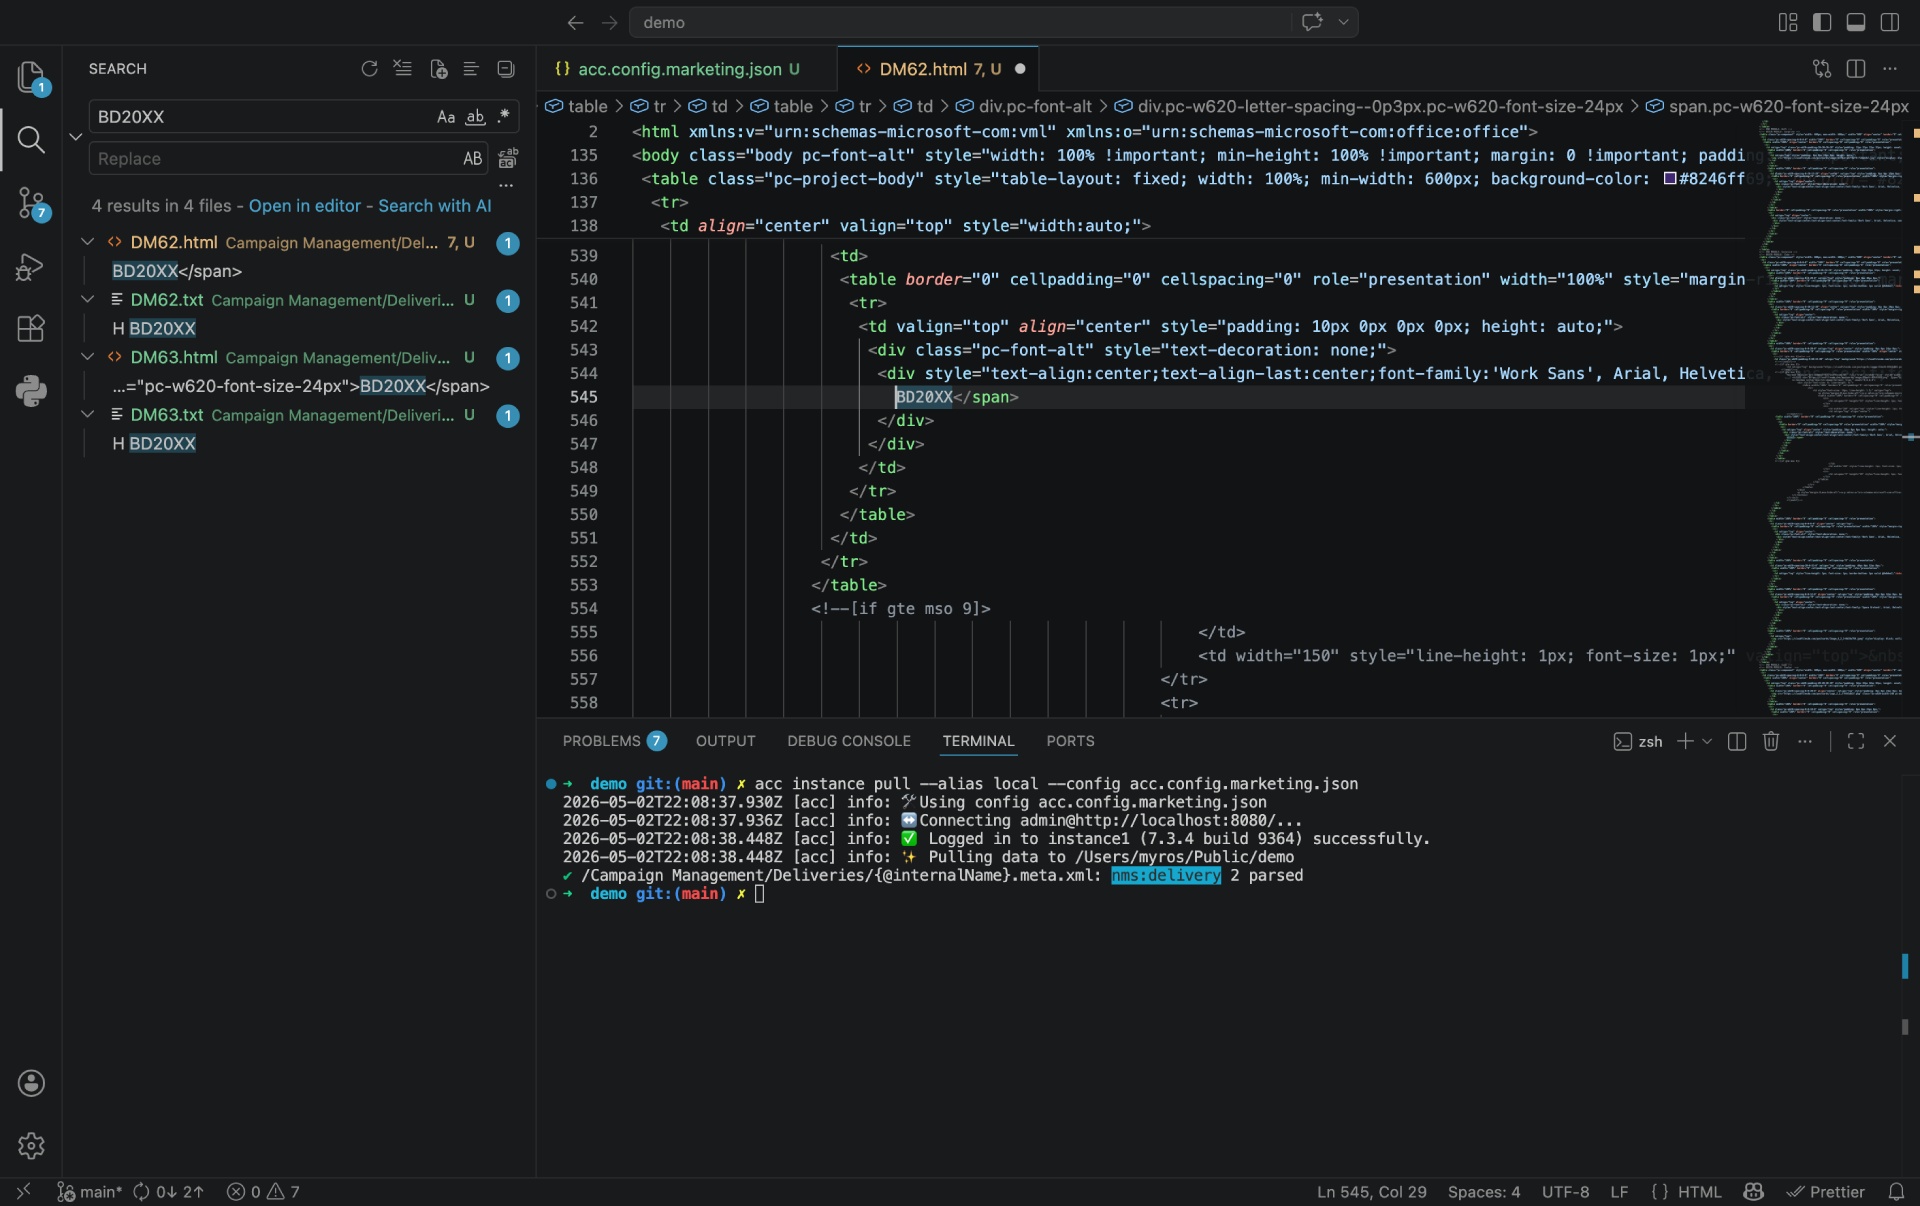Image resolution: width=1920 pixels, height=1206 pixels.
Task: Toggle Match Case in search box
Action: pyautogui.click(x=446, y=117)
